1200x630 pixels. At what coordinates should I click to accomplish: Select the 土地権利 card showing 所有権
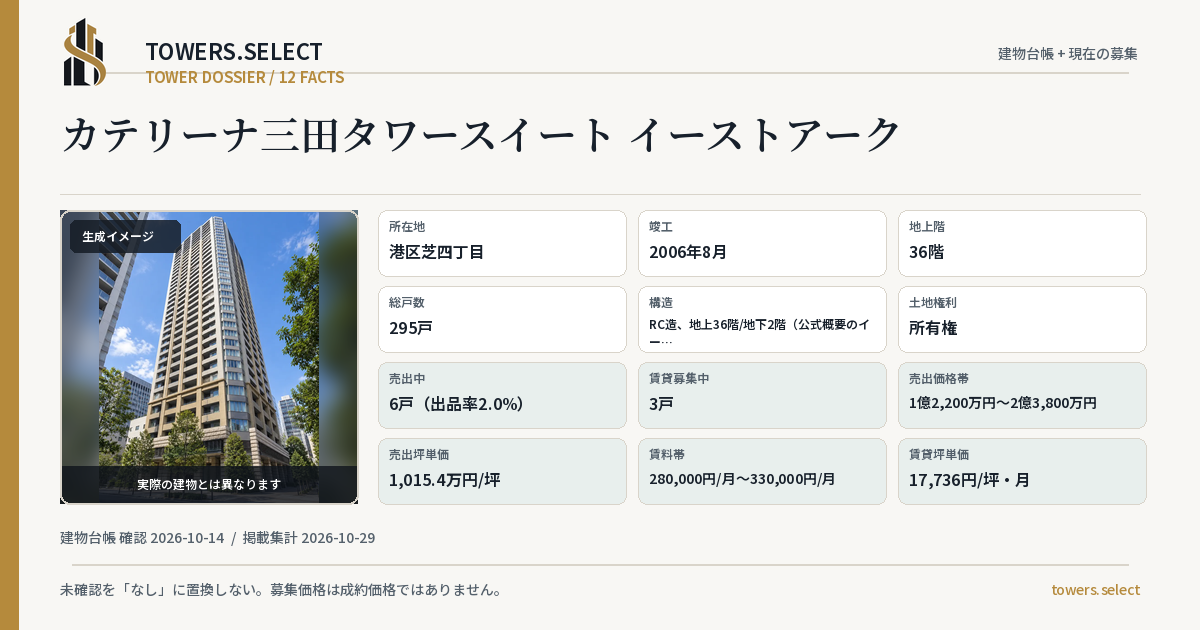pos(1022,319)
